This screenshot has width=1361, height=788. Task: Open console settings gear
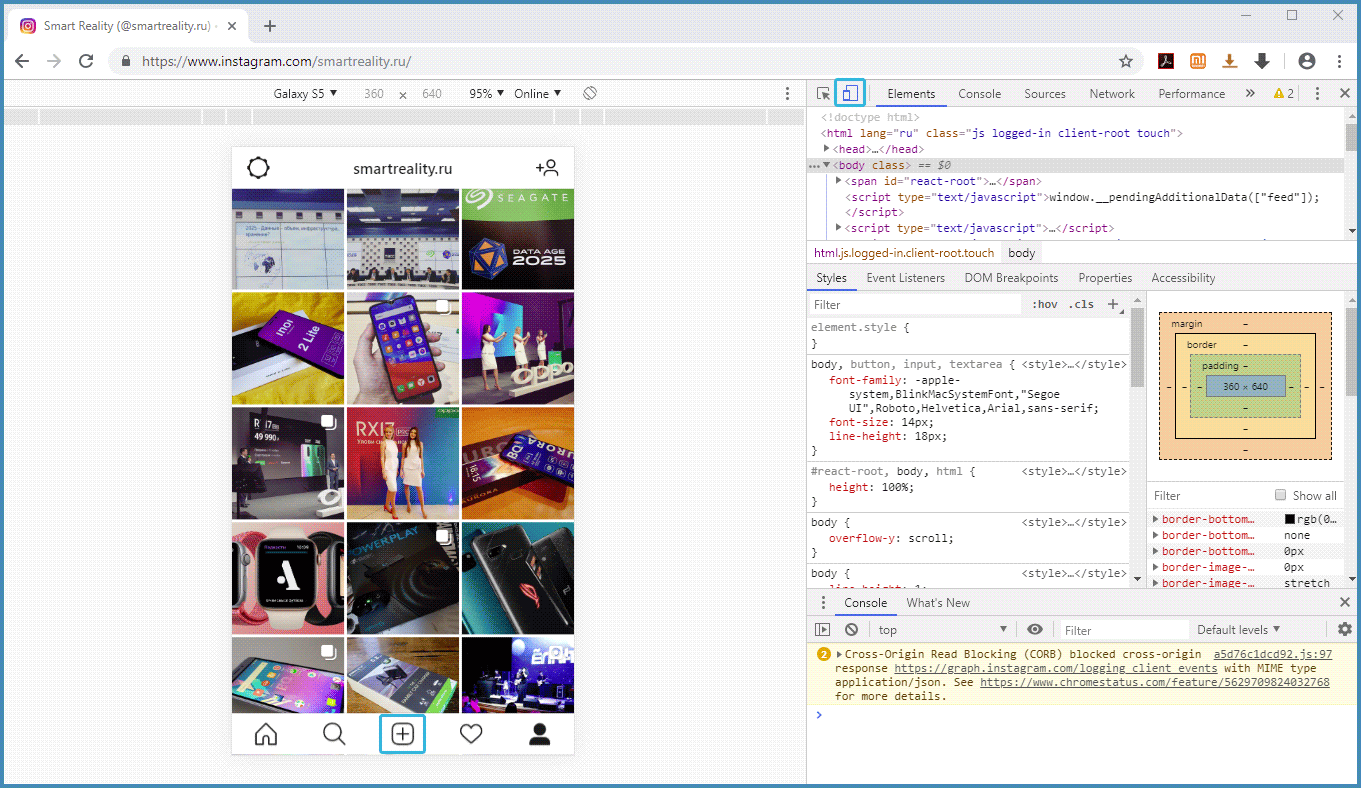pos(1345,630)
